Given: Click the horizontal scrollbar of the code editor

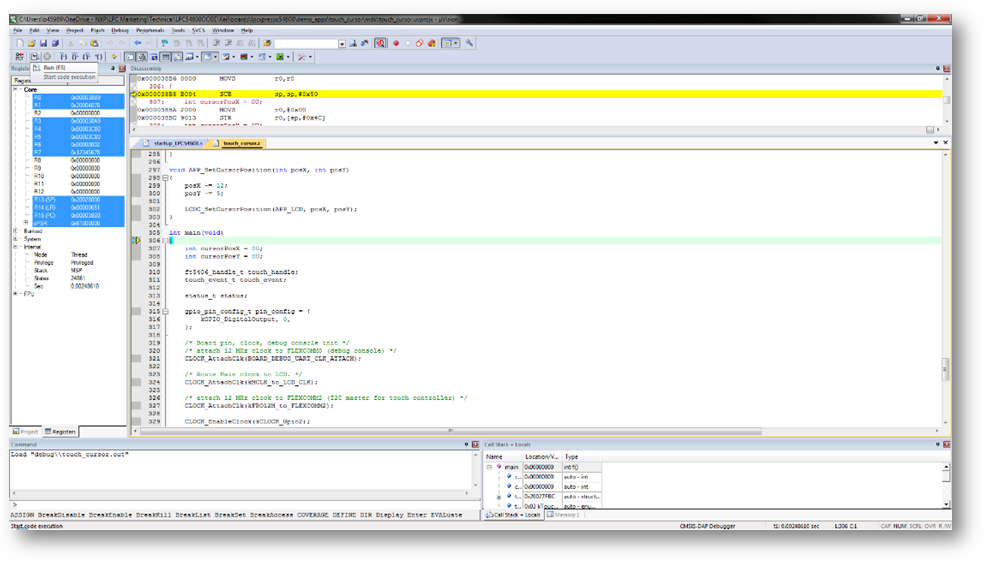Looking at the screenshot, I should pos(451,431).
